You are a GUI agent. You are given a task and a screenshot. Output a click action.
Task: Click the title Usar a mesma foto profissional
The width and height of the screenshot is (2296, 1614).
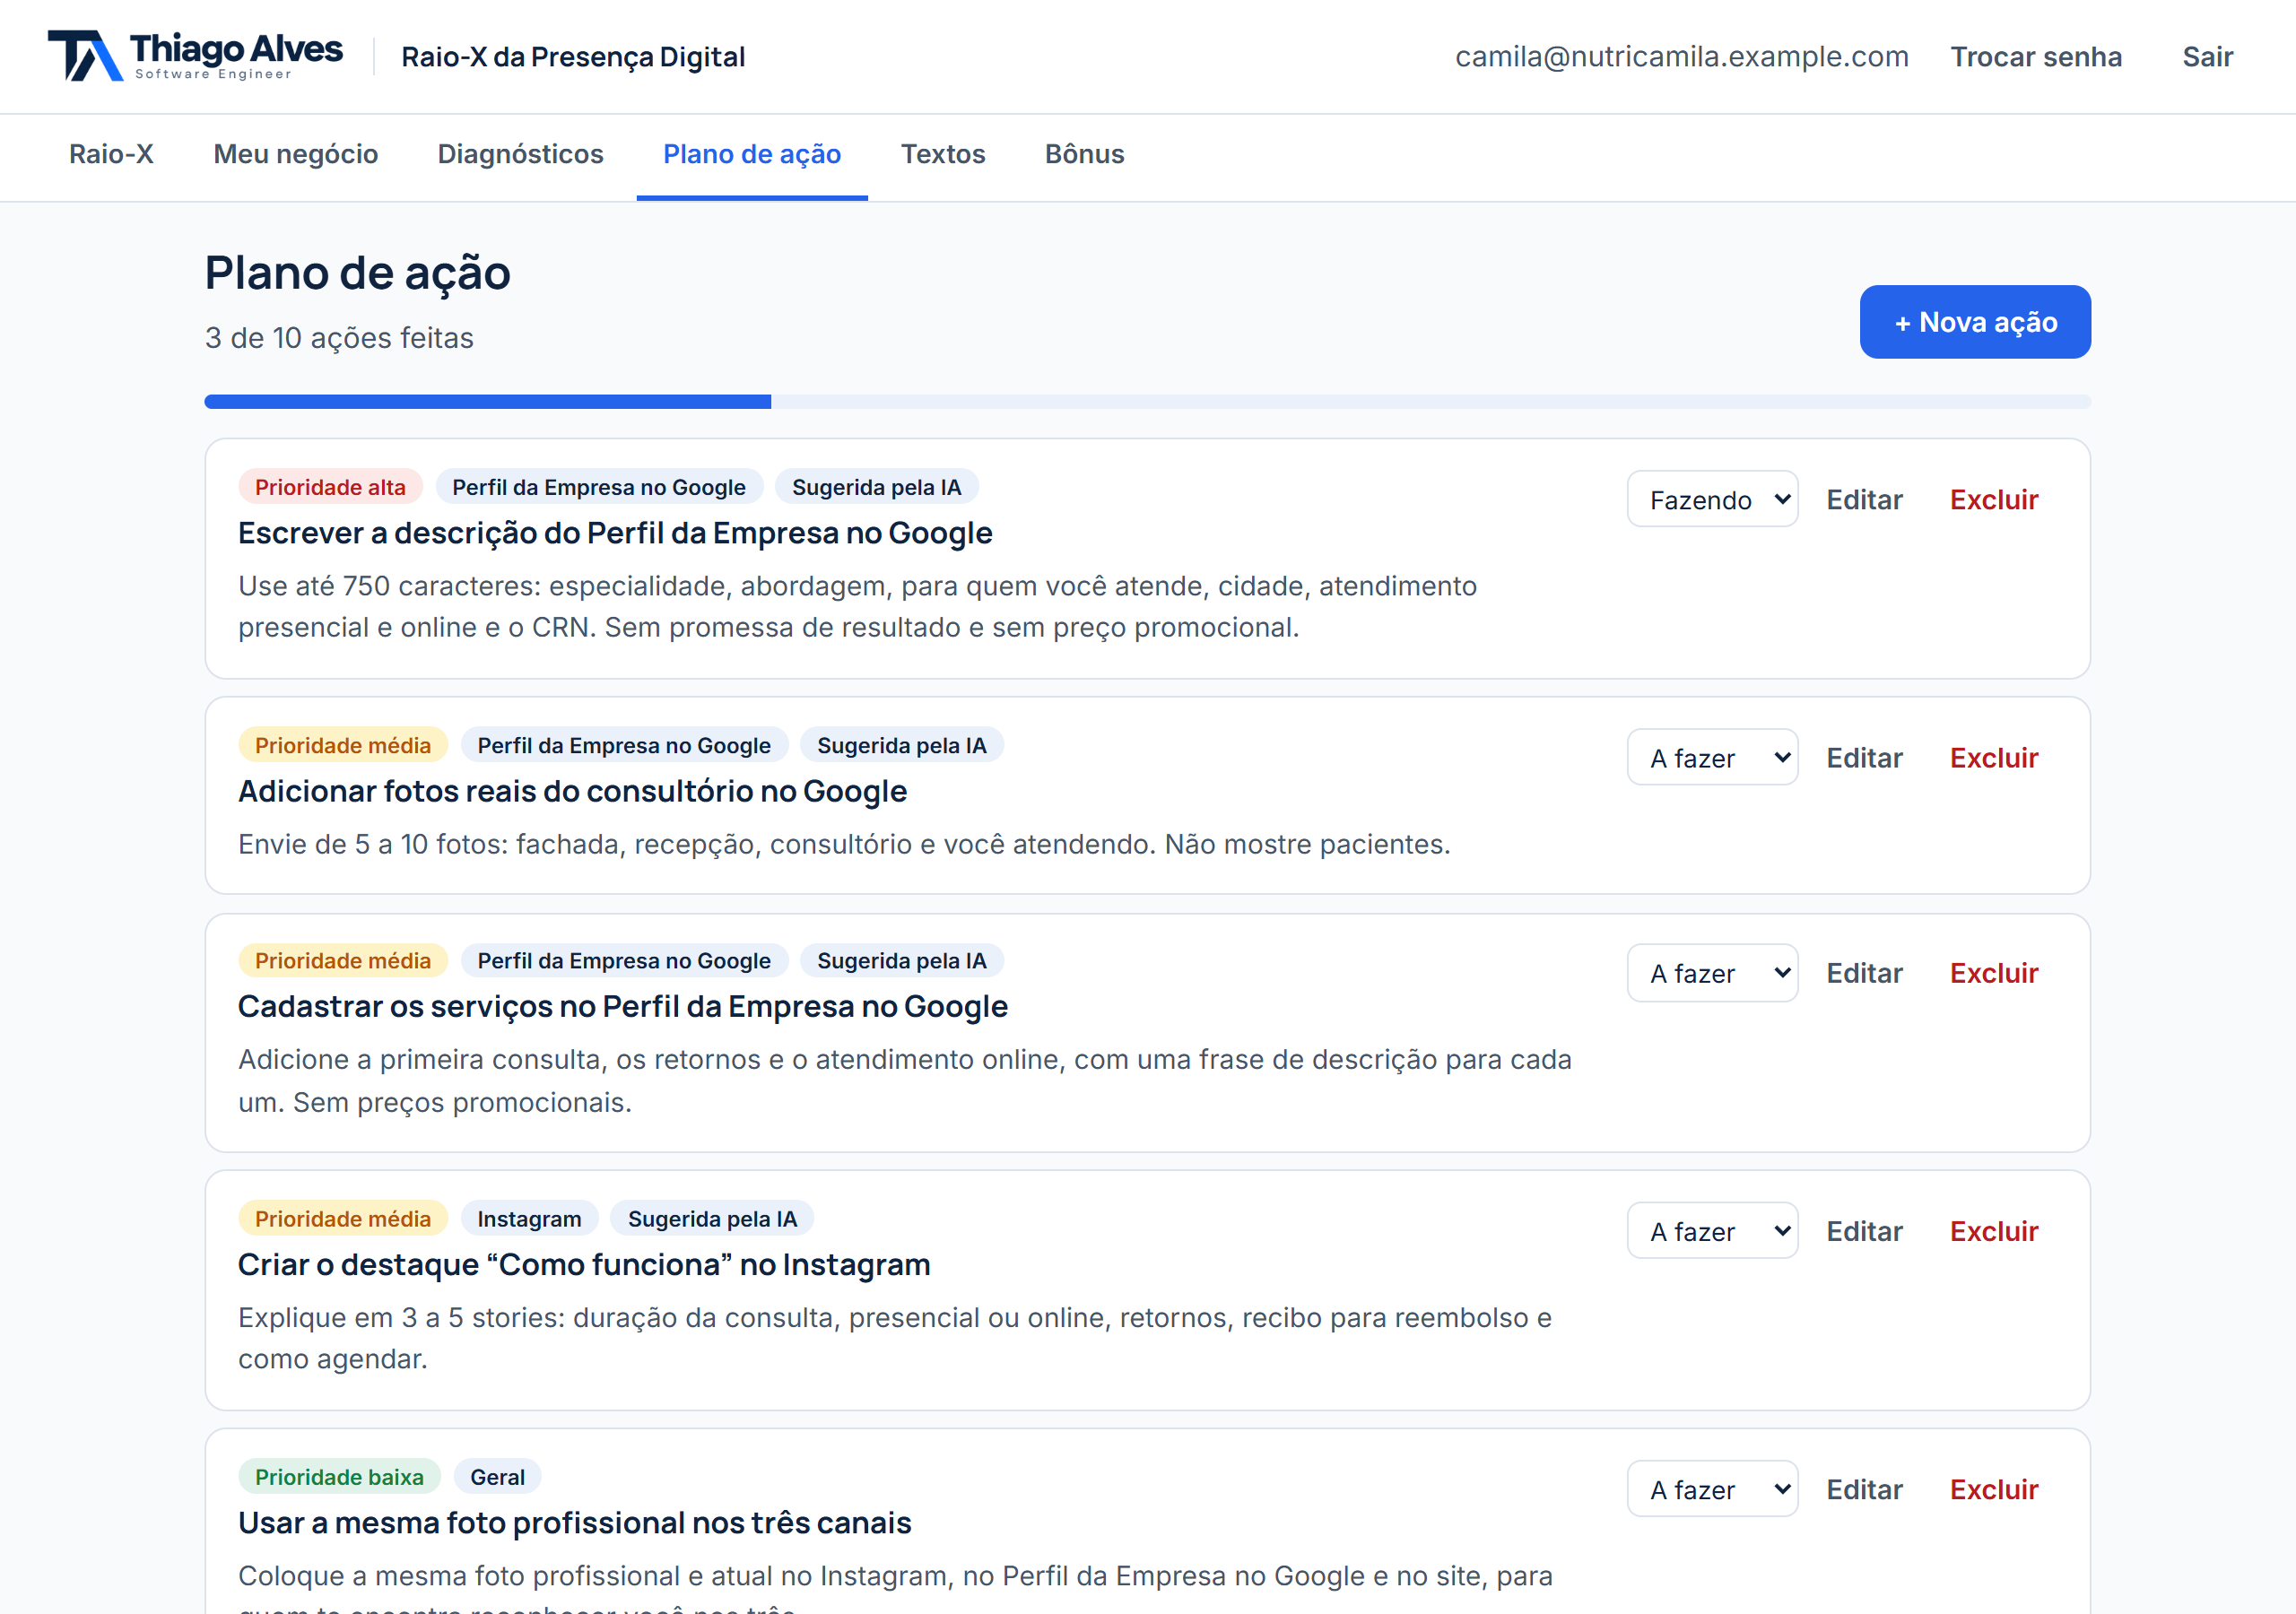(x=575, y=1522)
